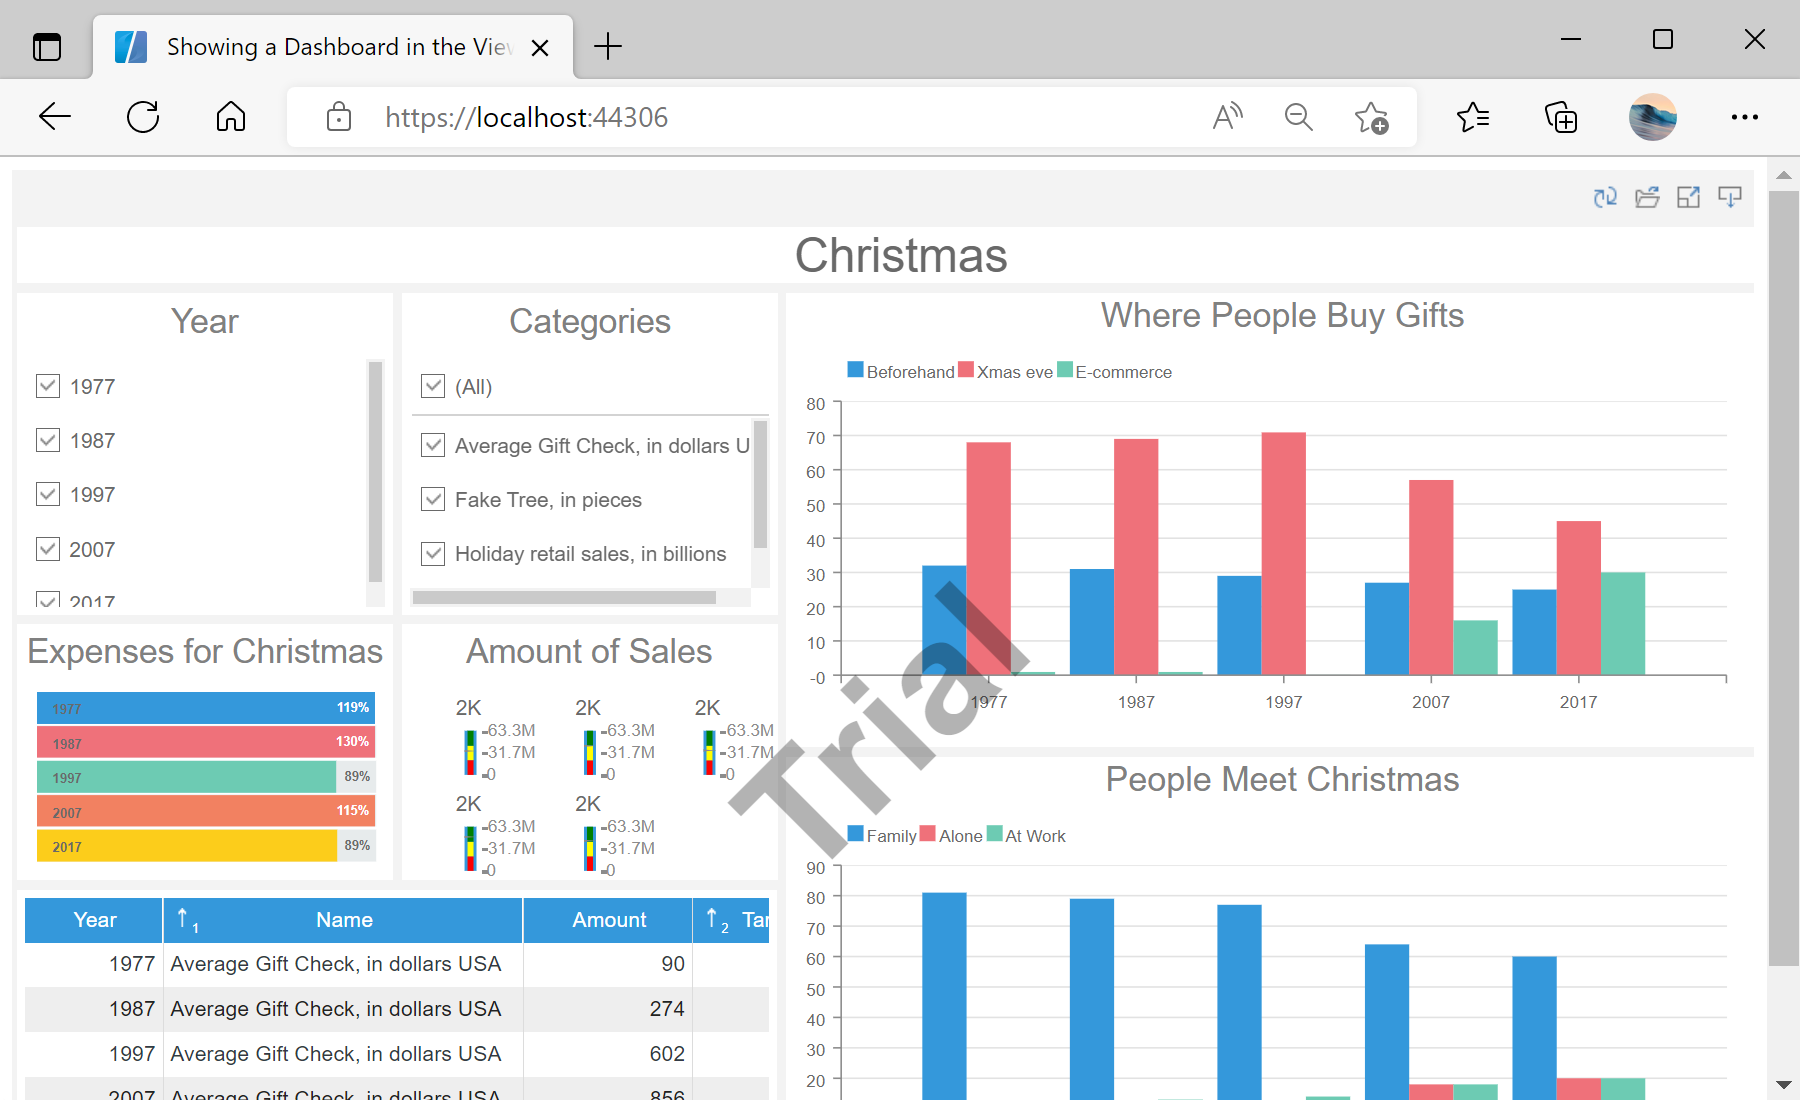Click the browser page refresh button
This screenshot has height=1100, width=1800.
[x=143, y=117]
